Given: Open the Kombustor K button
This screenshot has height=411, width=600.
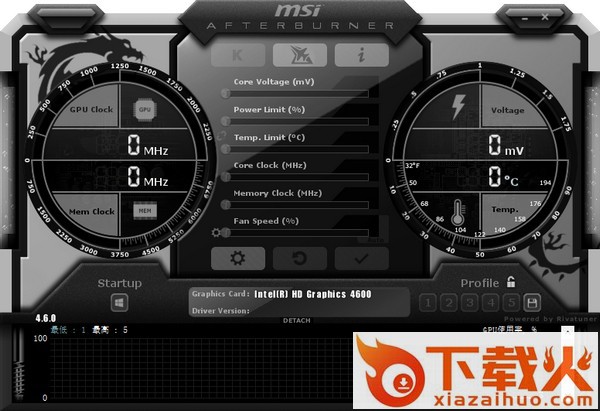Looking at the screenshot, I should tap(238, 55).
